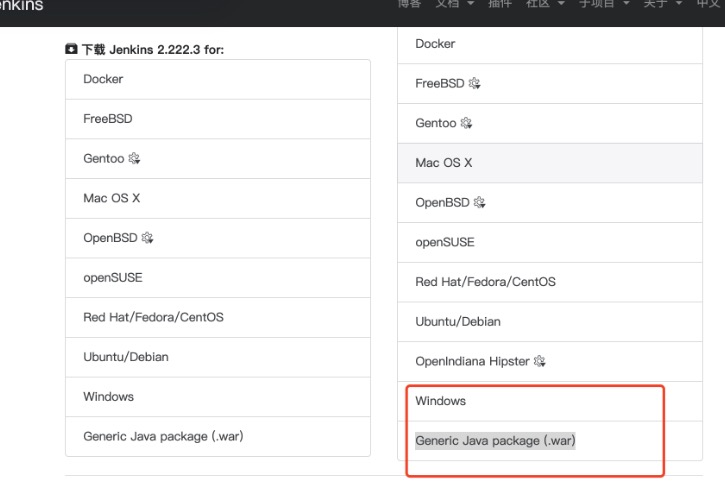The image size is (725, 487).
Task: Expand the 子项目 menu in the navigation bar
Action: click(x=604, y=4)
